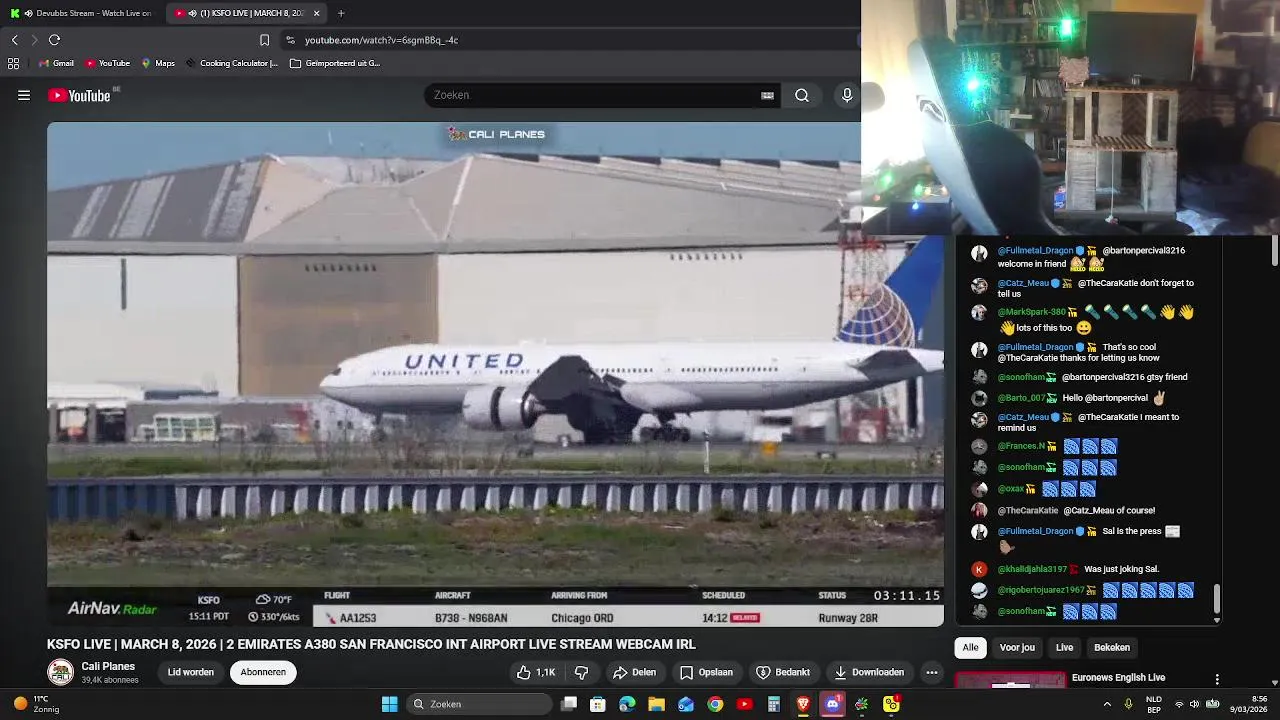Open the Maps bookmark

point(158,63)
